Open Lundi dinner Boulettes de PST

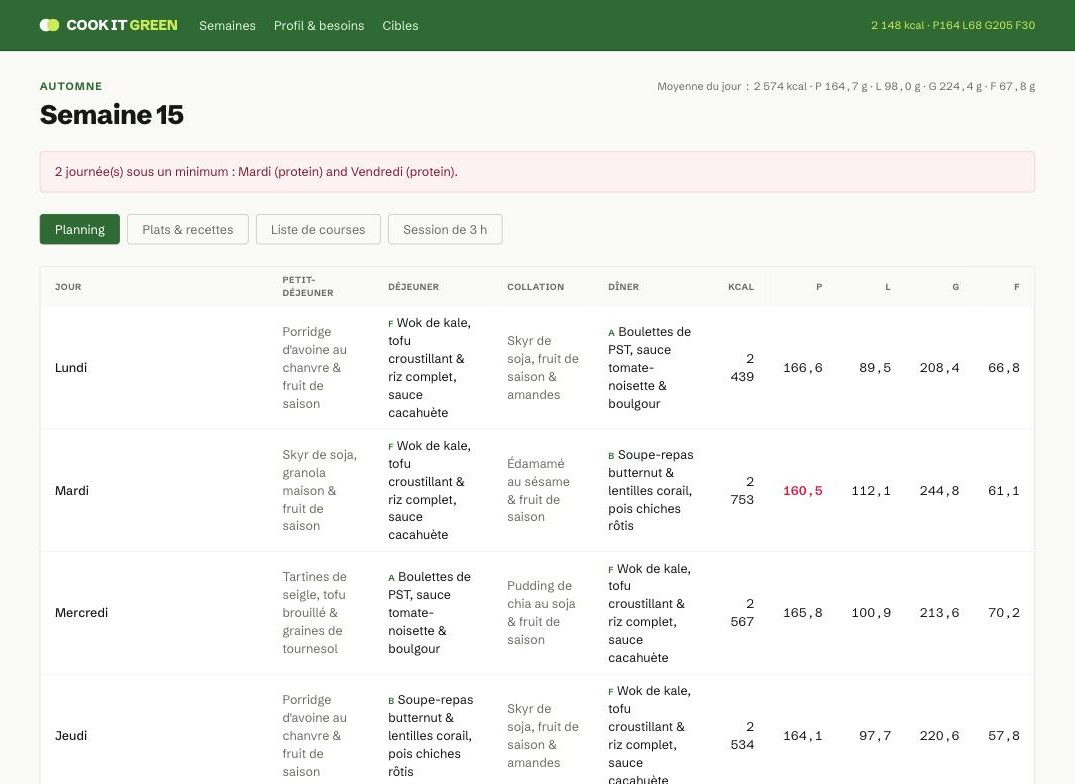650,367
